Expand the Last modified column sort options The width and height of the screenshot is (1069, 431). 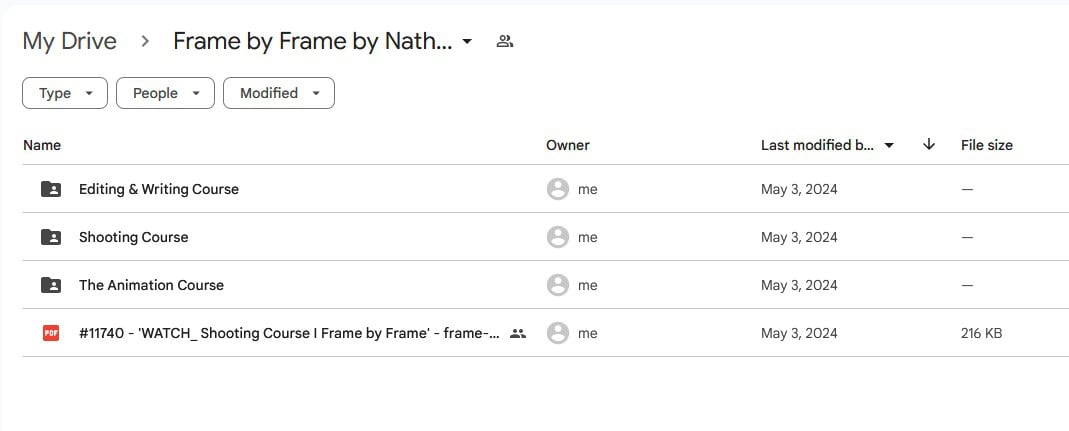pos(889,145)
